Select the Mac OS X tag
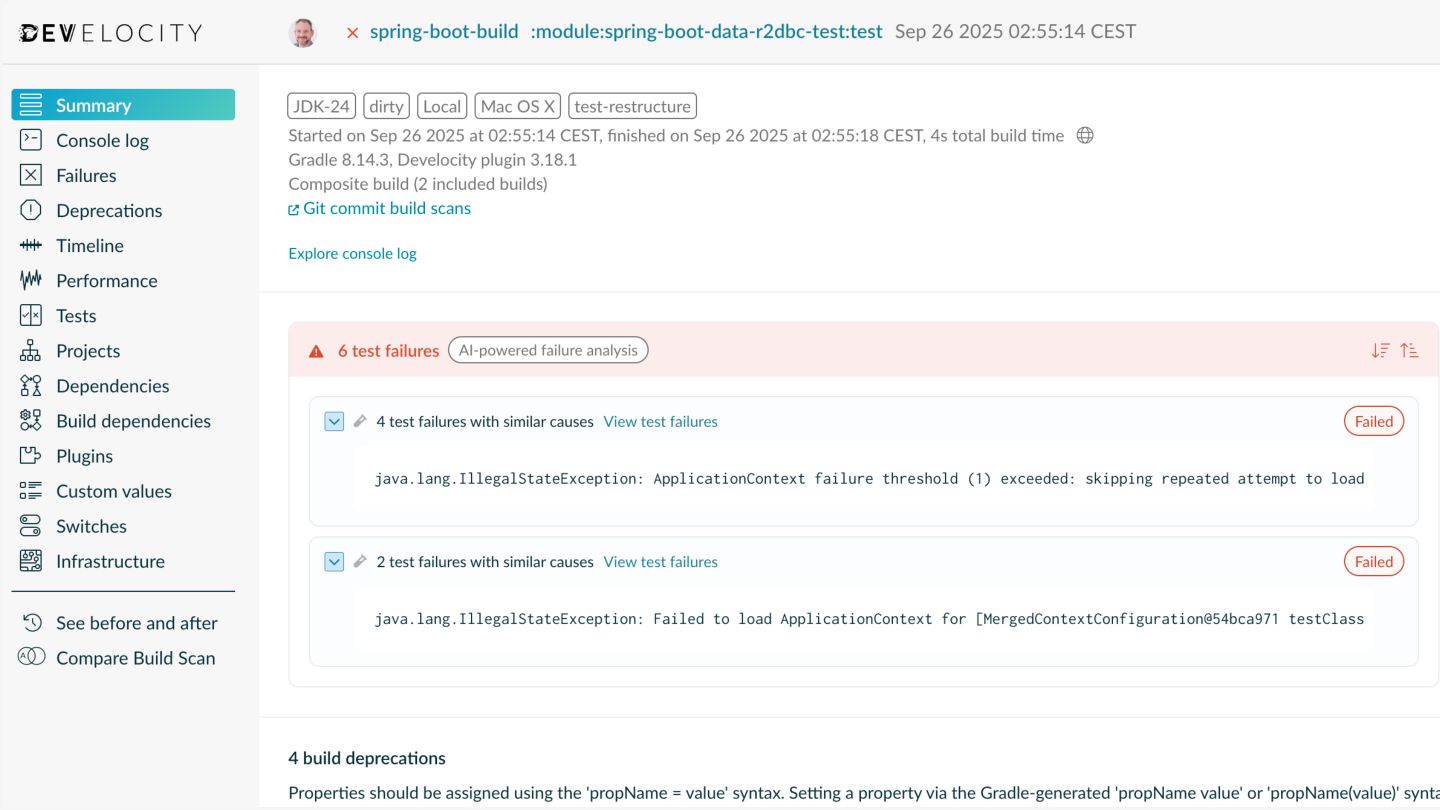The image size is (1440, 810). 518,106
